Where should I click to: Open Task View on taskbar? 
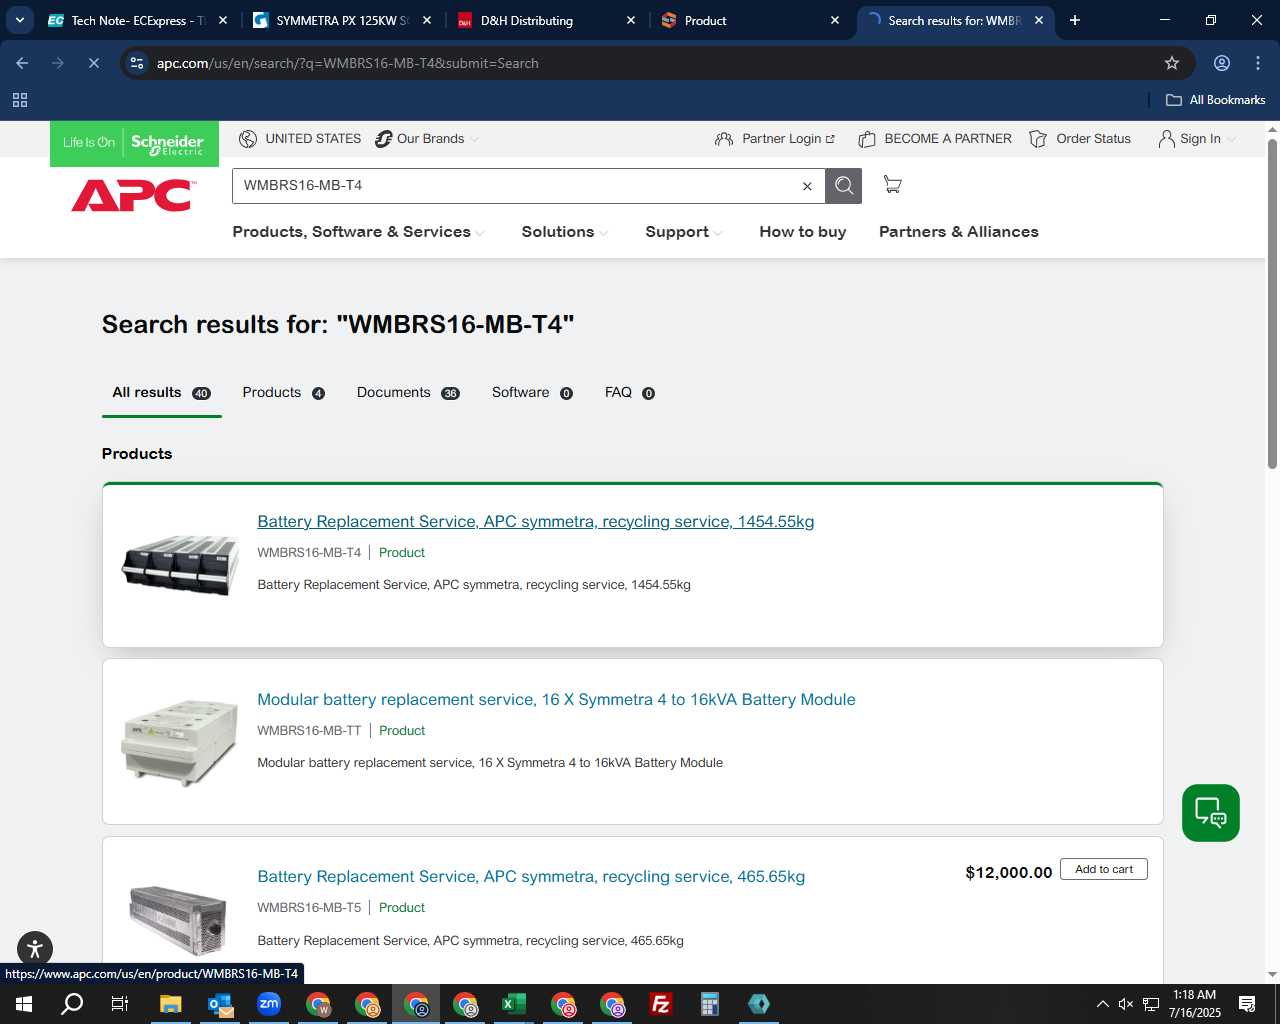[120, 1004]
